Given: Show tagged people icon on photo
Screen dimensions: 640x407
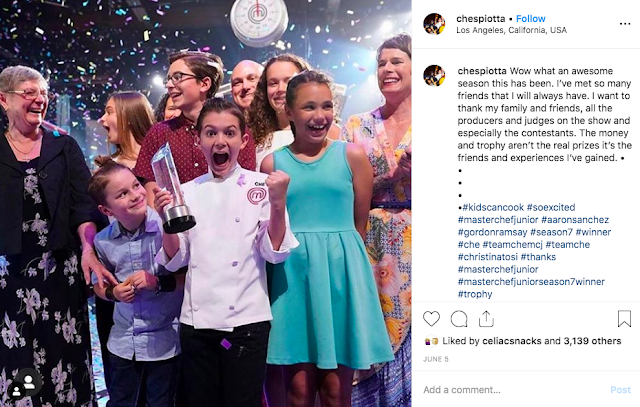Looking at the screenshot, I should point(29,382).
